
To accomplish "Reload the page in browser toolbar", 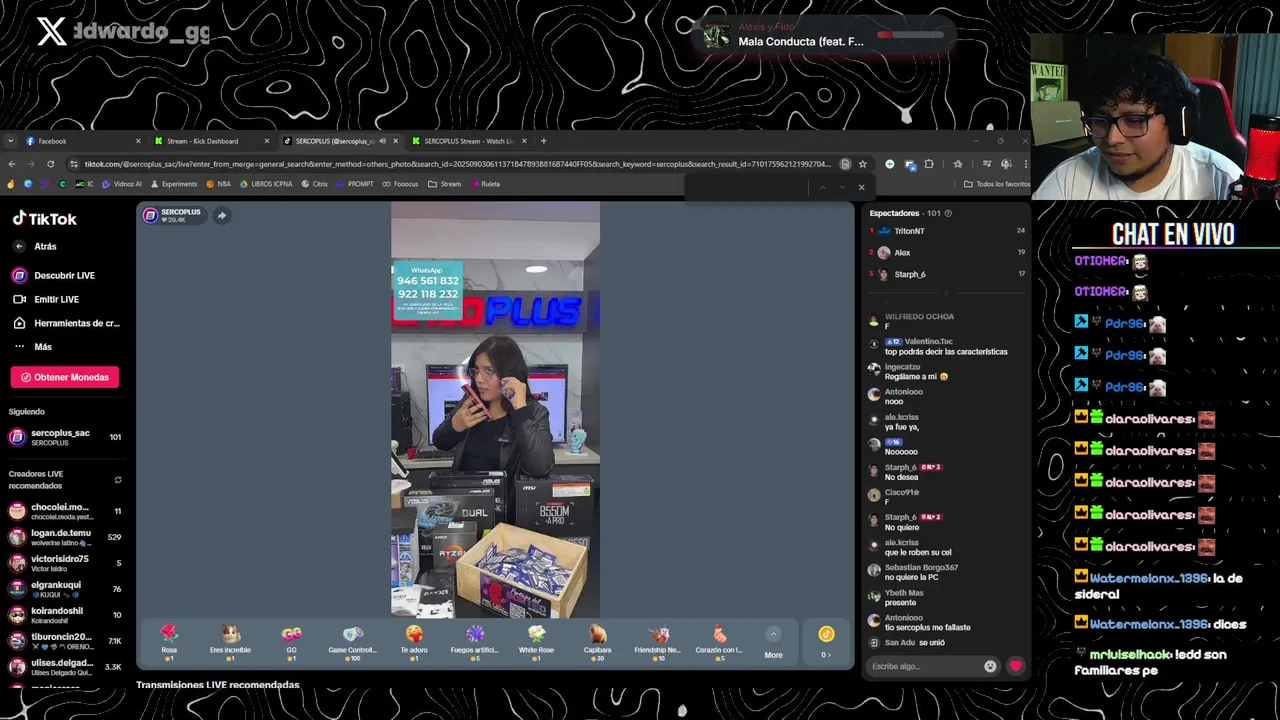I will (50, 164).
